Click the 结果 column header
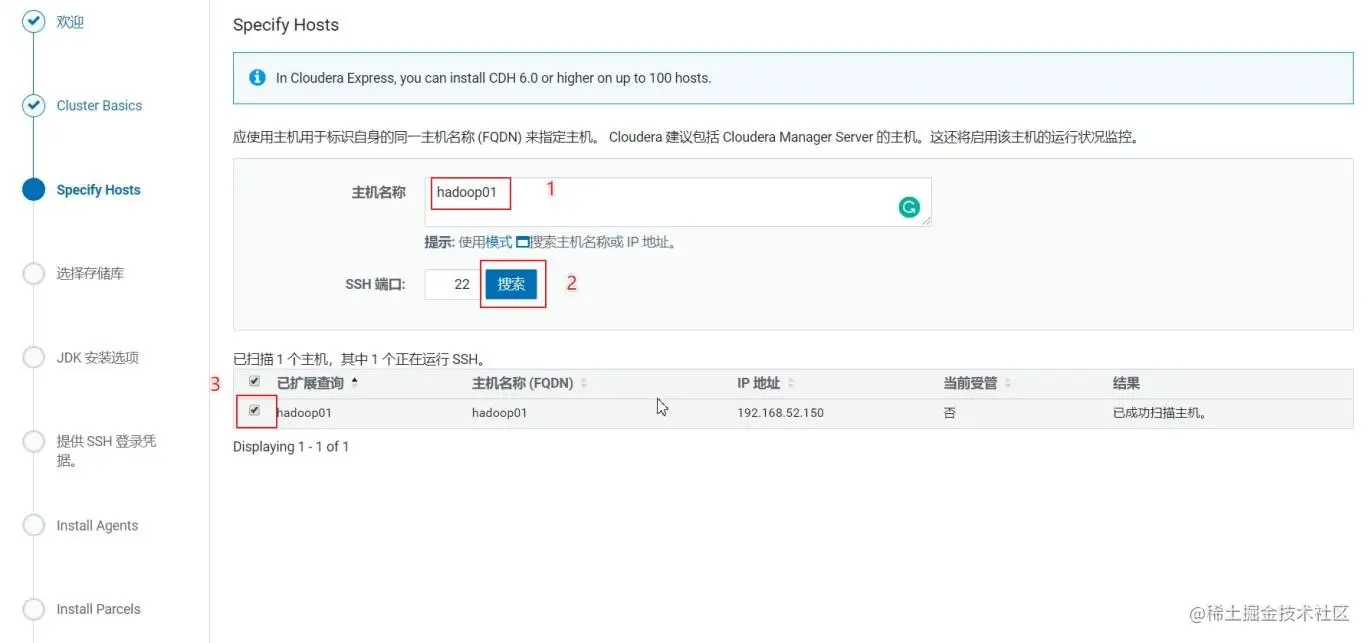Viewport: 1369px width, 643px height. [x=1126, y=383]
